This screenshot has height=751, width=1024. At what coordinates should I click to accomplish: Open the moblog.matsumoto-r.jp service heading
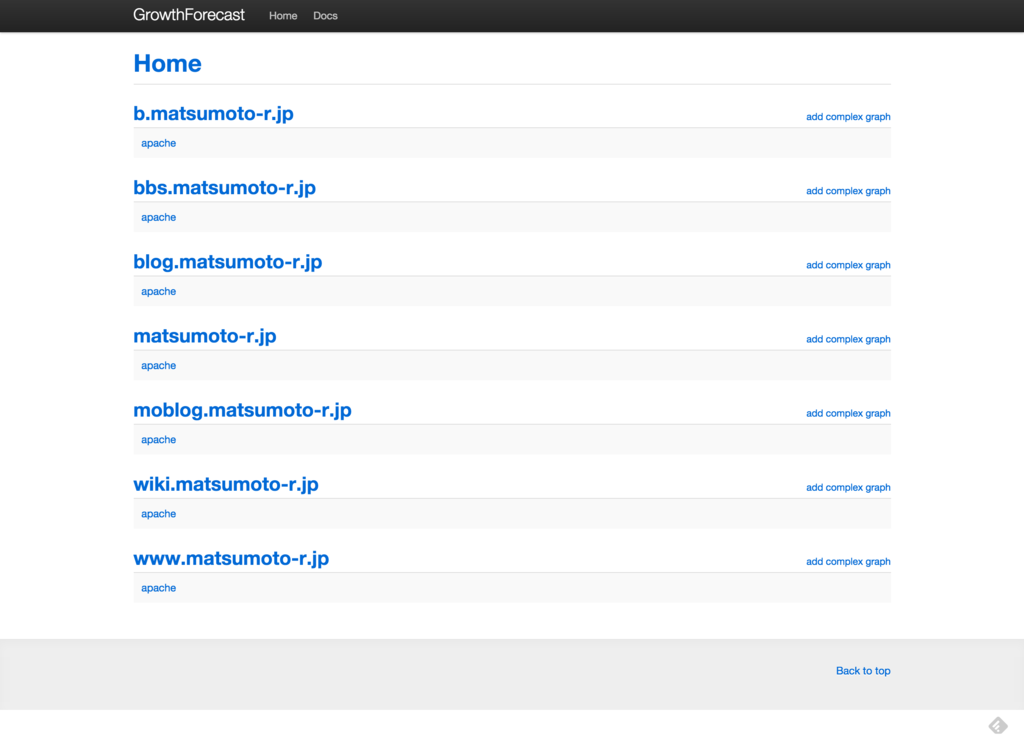click(242, 410)
